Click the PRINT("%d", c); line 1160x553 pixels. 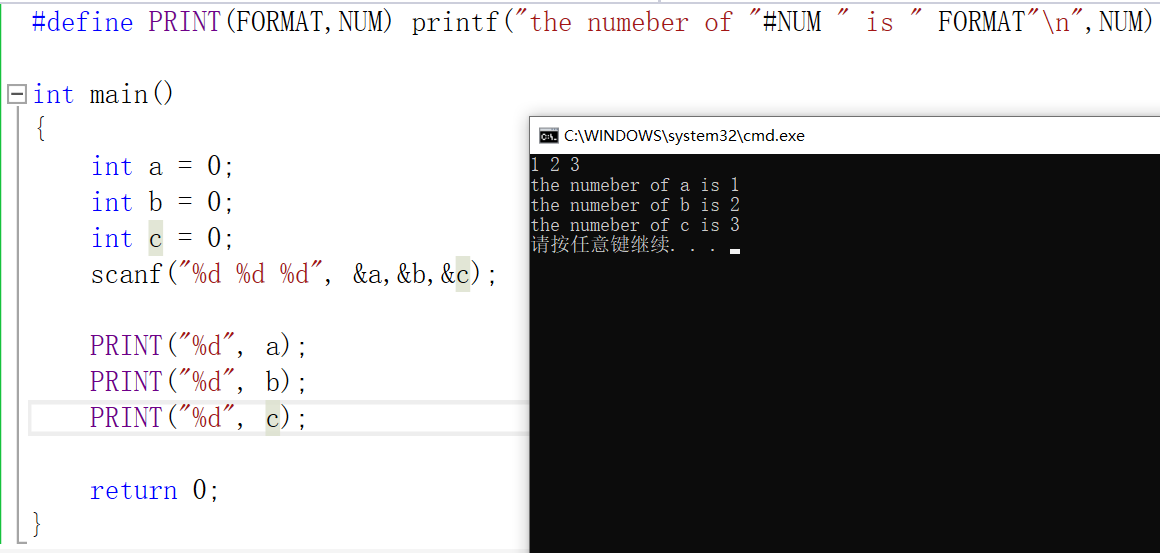point(198,418)
